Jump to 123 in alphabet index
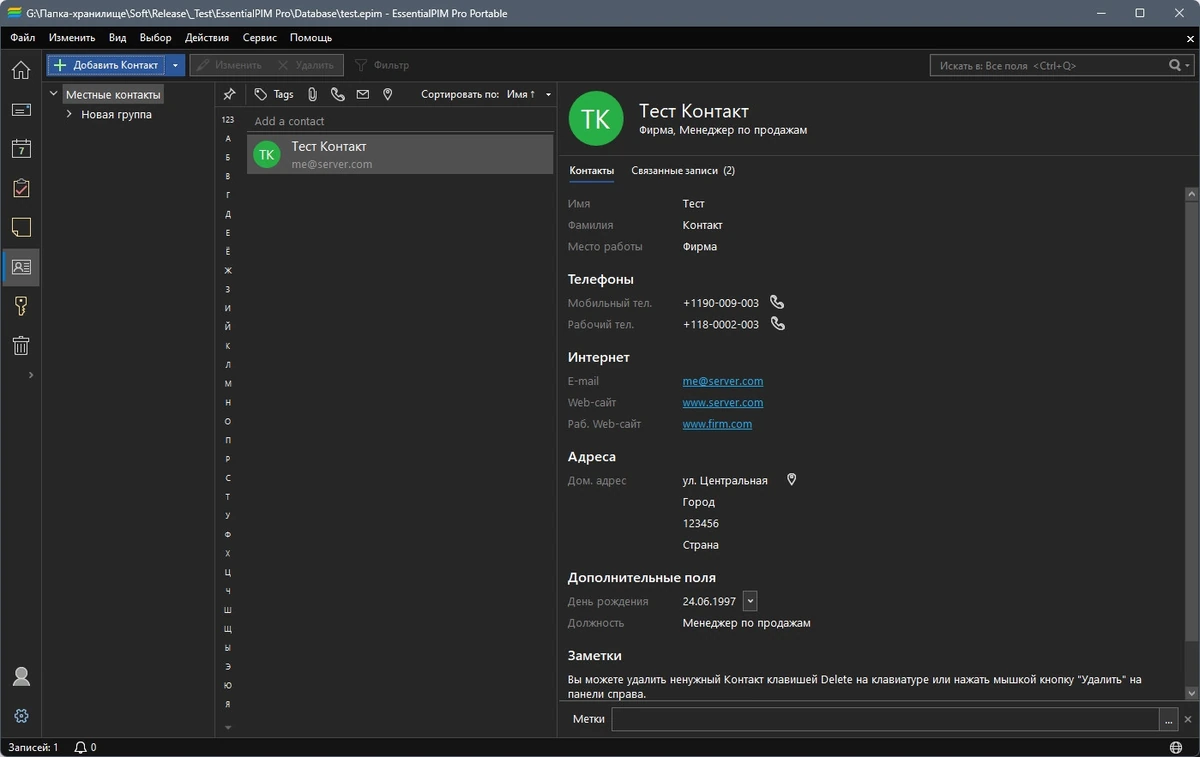1200x757 pixels. (228, 119)
